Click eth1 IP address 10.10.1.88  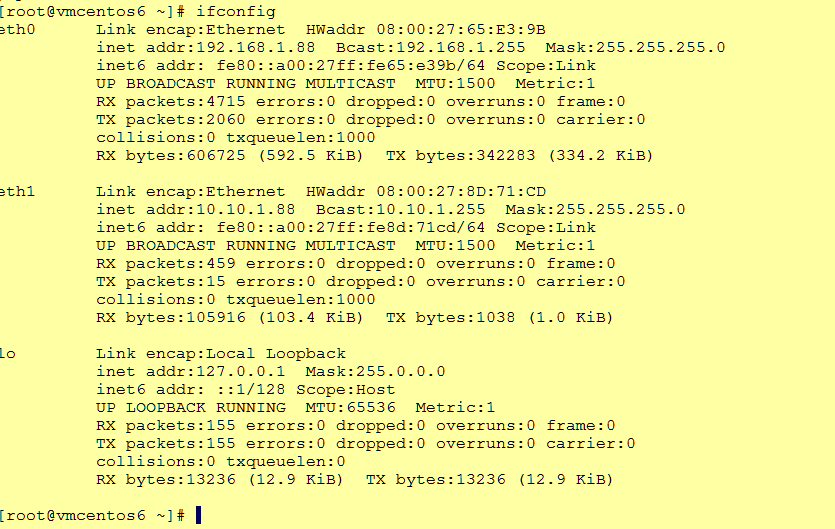pyautogui.click(x=245, y=209)
